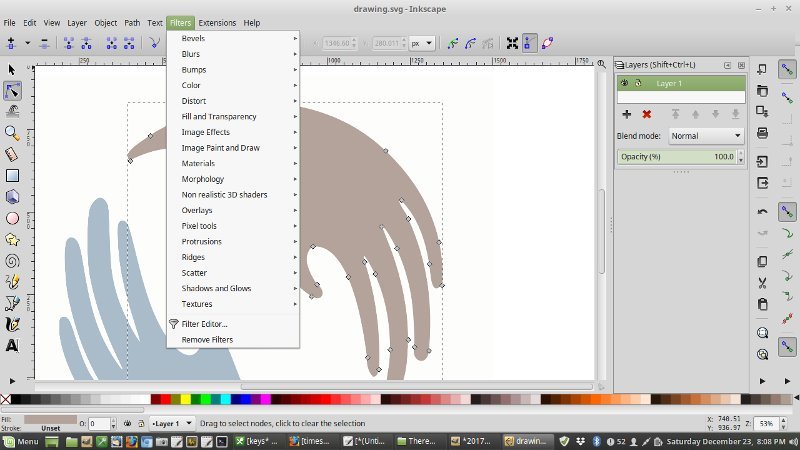Open the Path menu
The width and height of the screenshot is (800, 450).
click(132, 23)
